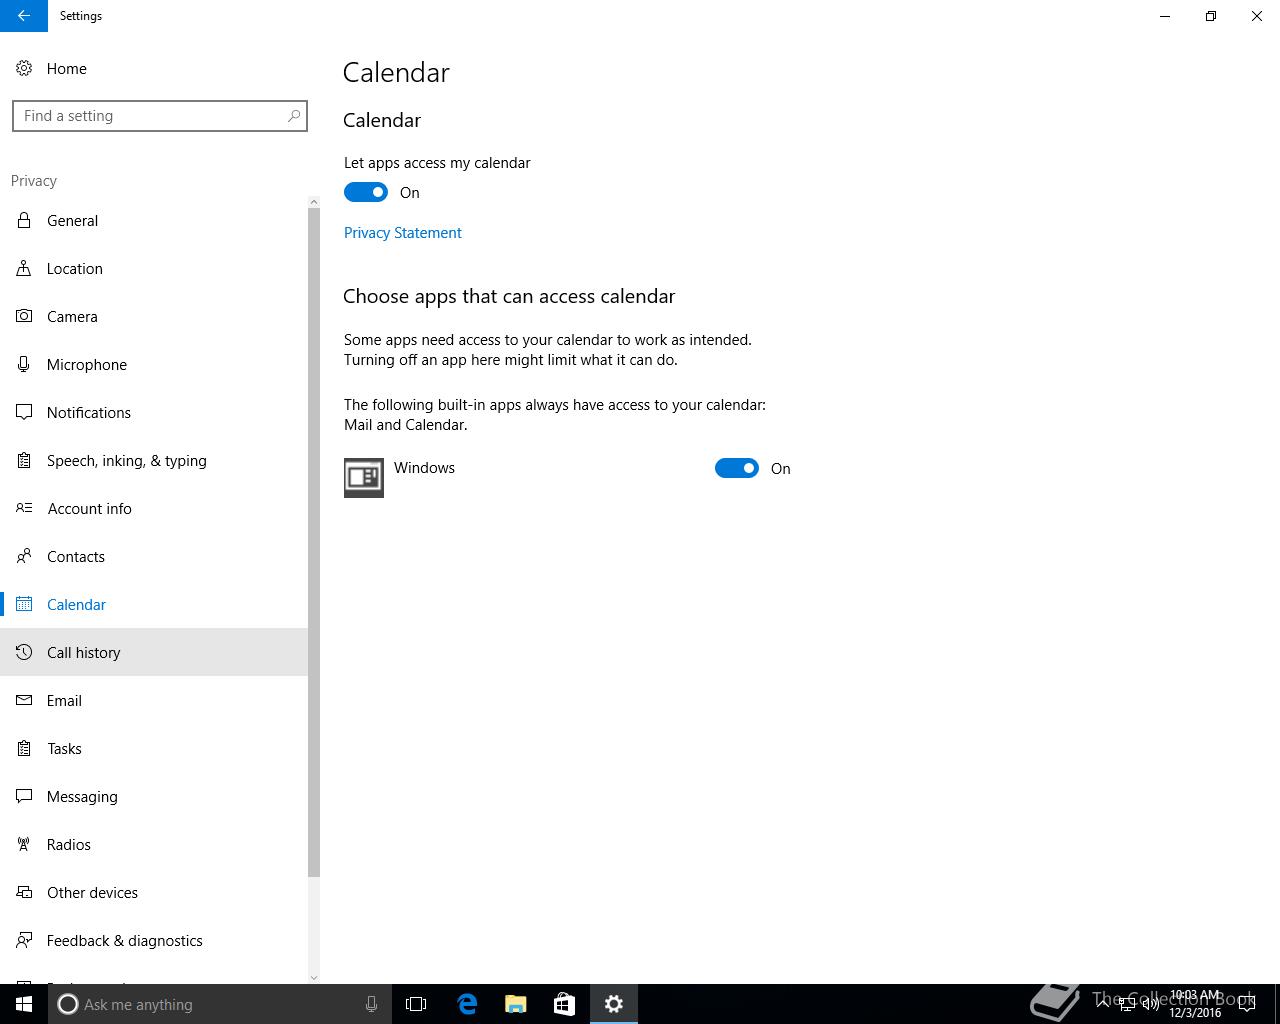Switch to the Microphone privacy page
1280x1024 pixels.
click(154, 365)
